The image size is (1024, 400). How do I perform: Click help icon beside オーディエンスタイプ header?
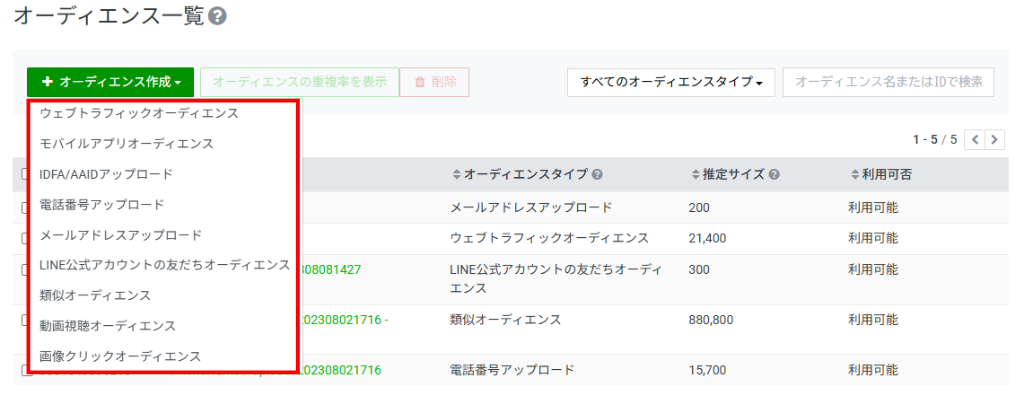point(597,175)
